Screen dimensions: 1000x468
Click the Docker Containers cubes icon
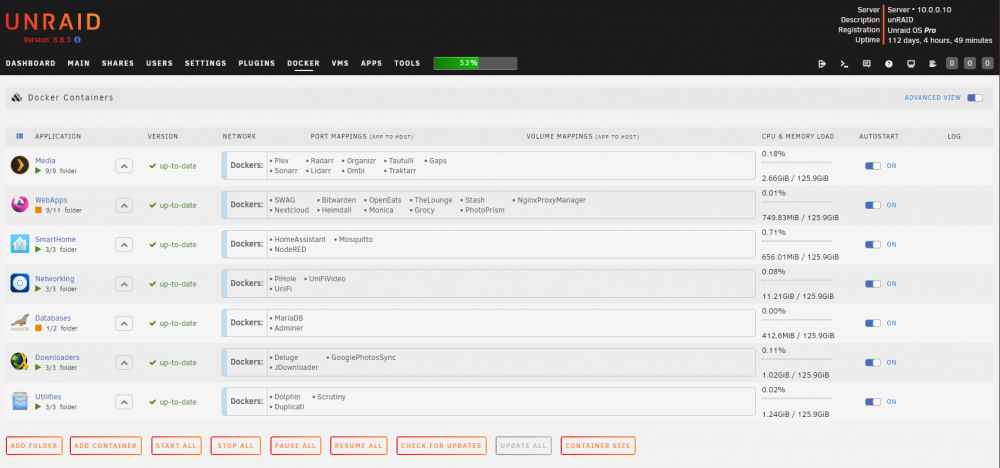[x=17, y=98]
